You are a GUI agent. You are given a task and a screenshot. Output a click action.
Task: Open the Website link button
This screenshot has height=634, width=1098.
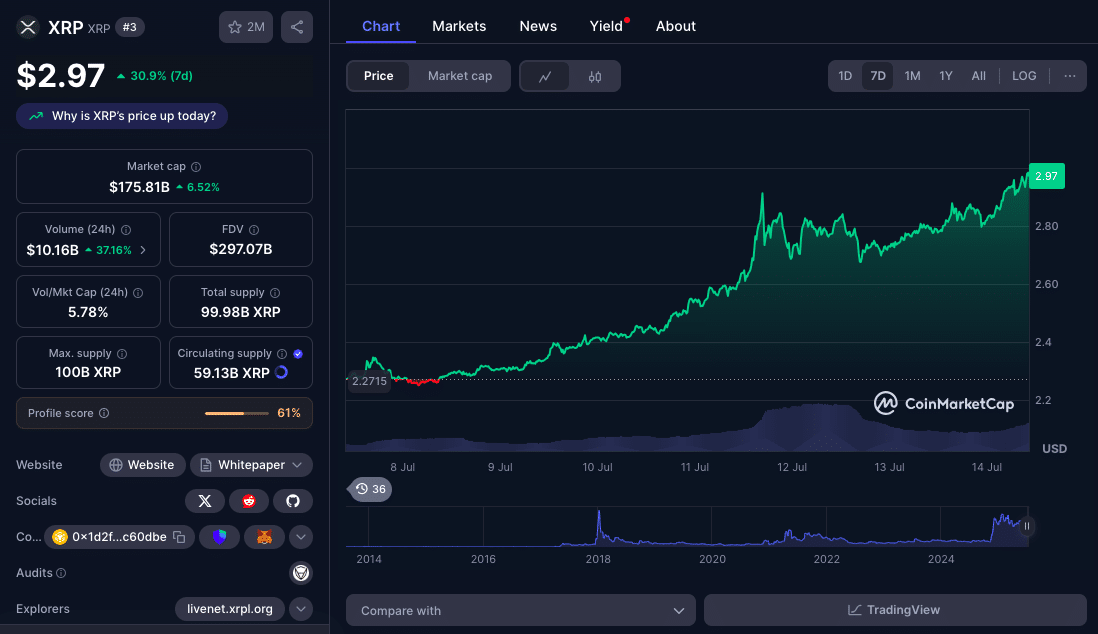(142, 465)
